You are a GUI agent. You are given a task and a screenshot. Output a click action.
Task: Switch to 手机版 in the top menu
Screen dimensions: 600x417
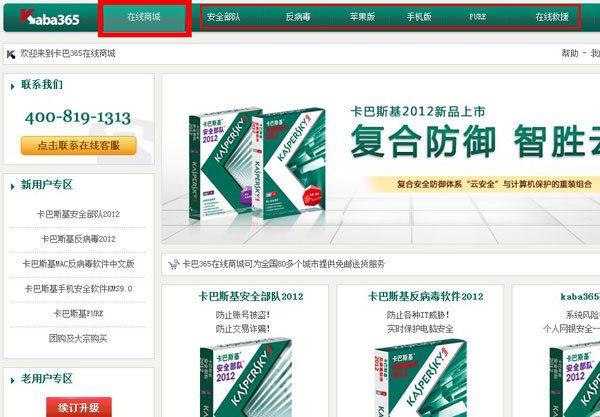pos(420,18)
